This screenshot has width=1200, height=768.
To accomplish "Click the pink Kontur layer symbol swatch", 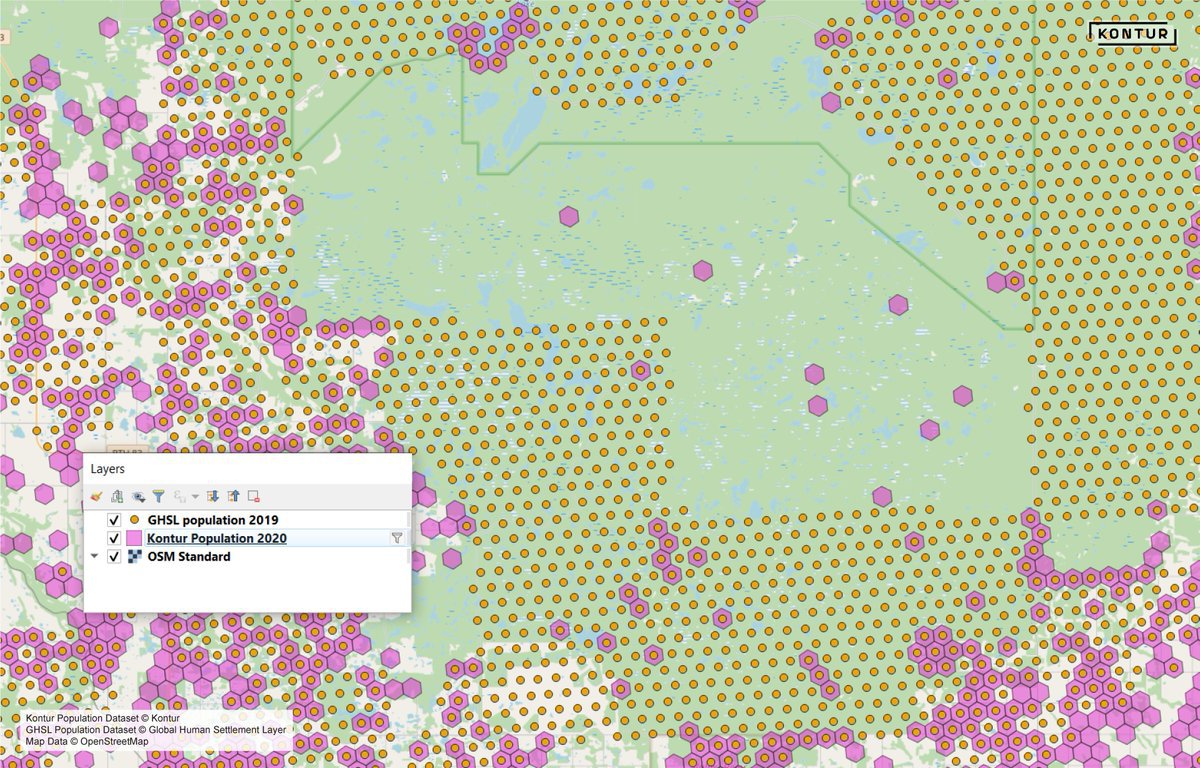I will click(134, 538).
